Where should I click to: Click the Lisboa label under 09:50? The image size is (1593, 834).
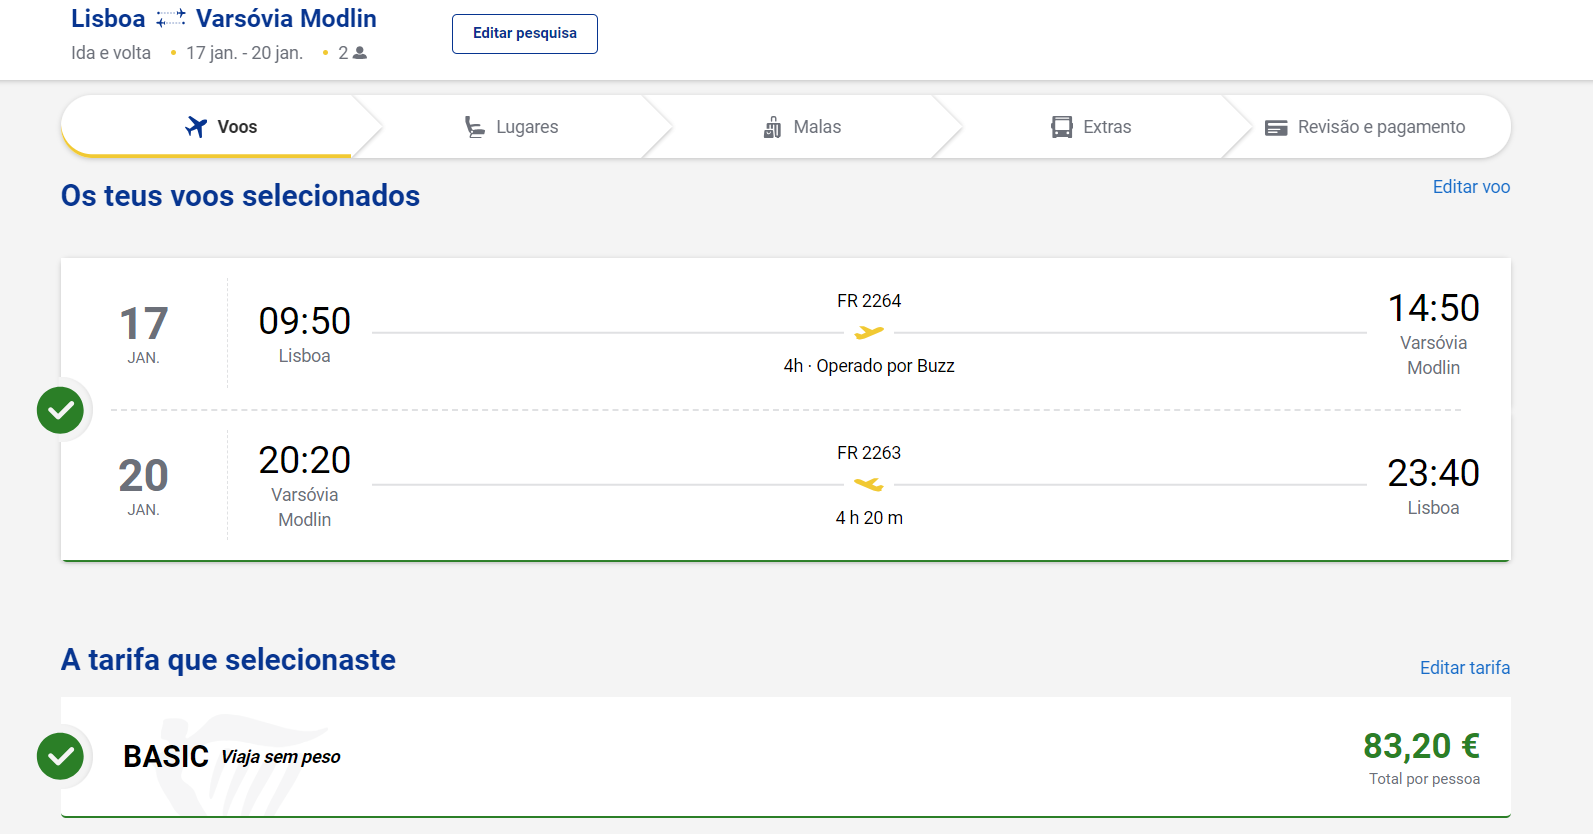pos(304,356)
